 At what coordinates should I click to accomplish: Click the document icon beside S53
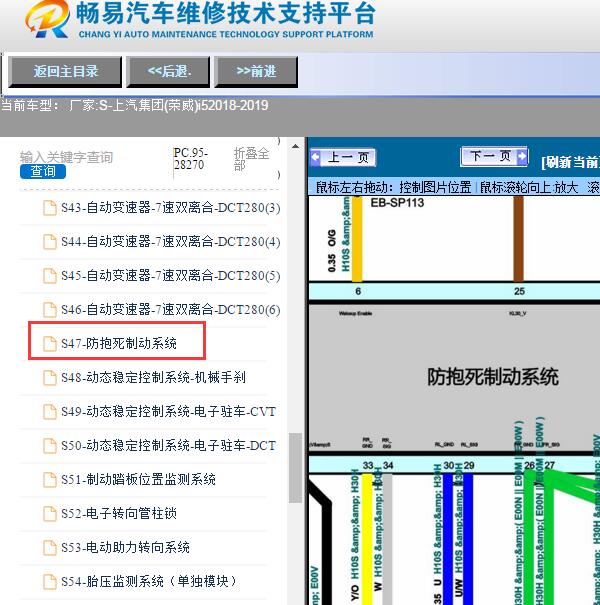pyautogui.click(x=49, y=548)
